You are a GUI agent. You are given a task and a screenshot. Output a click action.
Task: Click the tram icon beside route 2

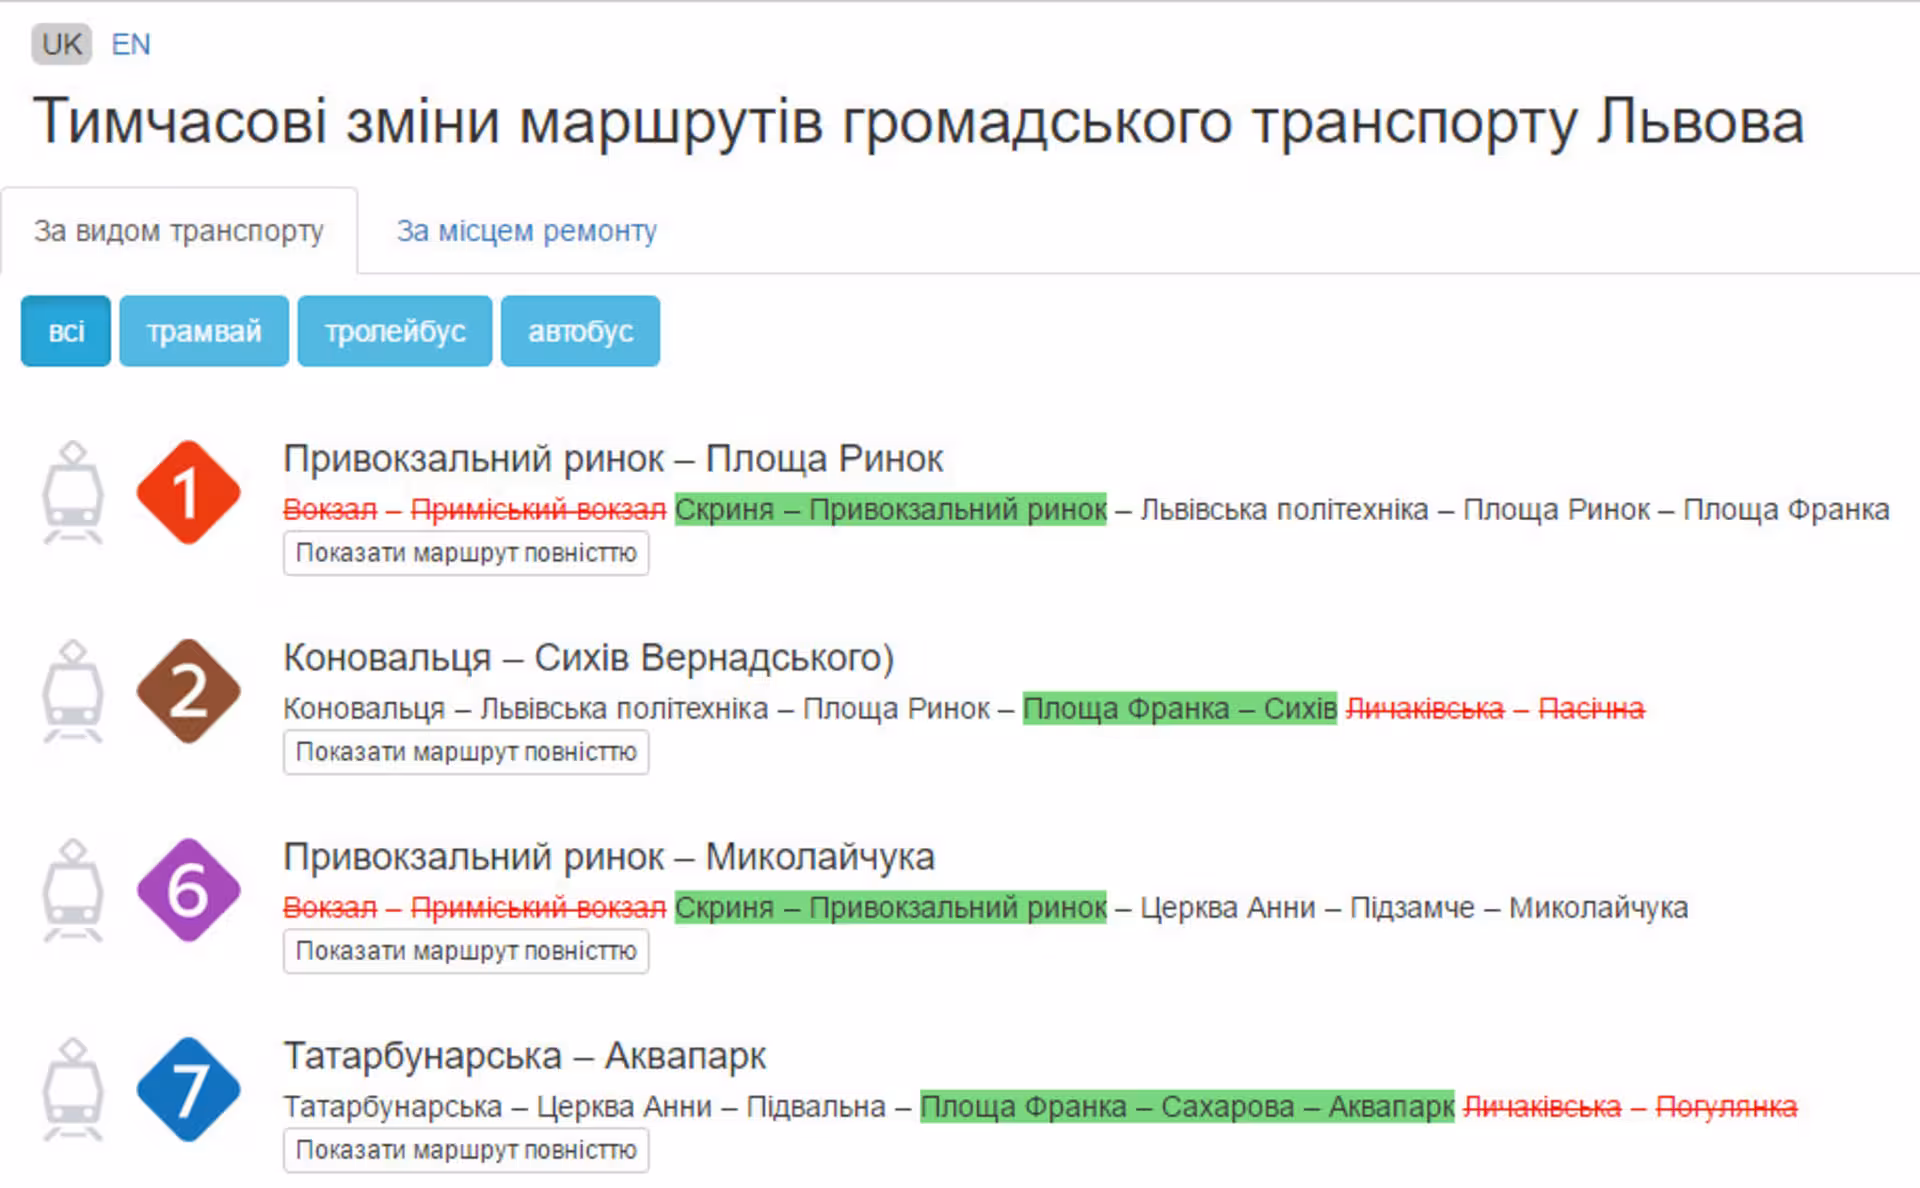(72, 692)
